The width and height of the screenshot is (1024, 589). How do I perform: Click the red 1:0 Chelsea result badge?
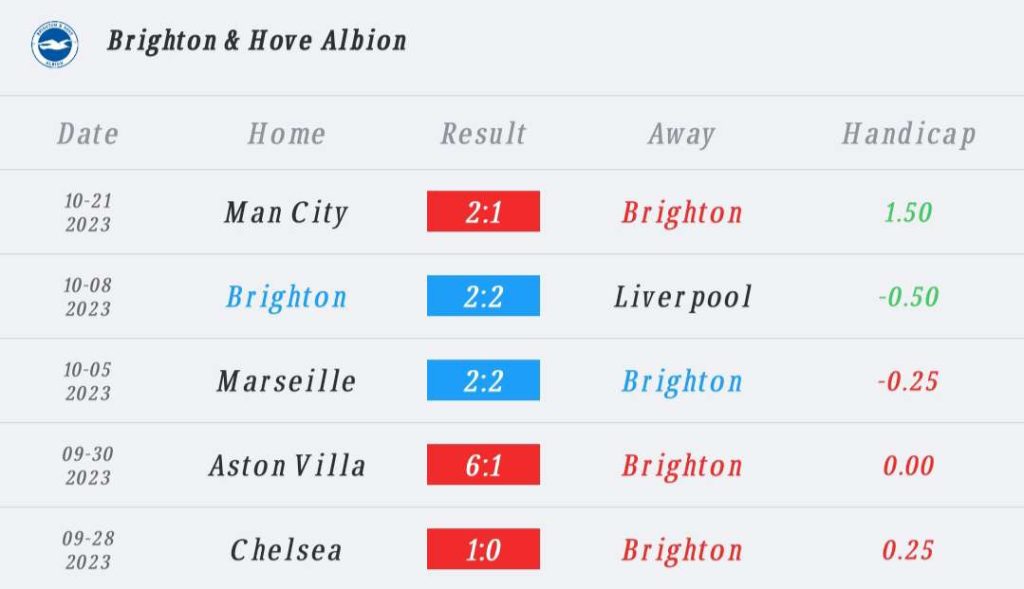click(483, 549)
